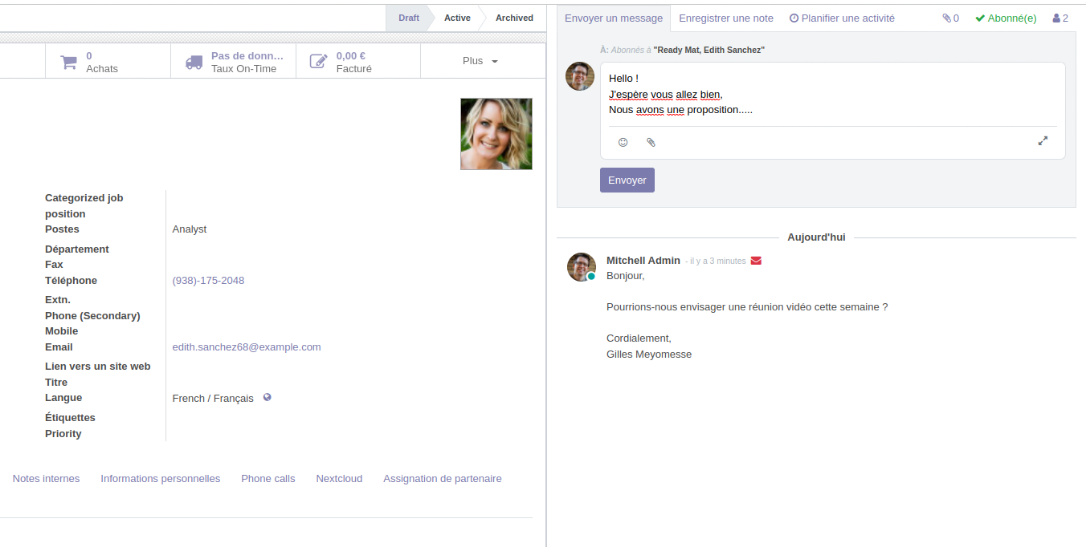Click email edith.sanchez68@example.com
Viewport: 1086px width, 547px height.
tap(247, 347)
